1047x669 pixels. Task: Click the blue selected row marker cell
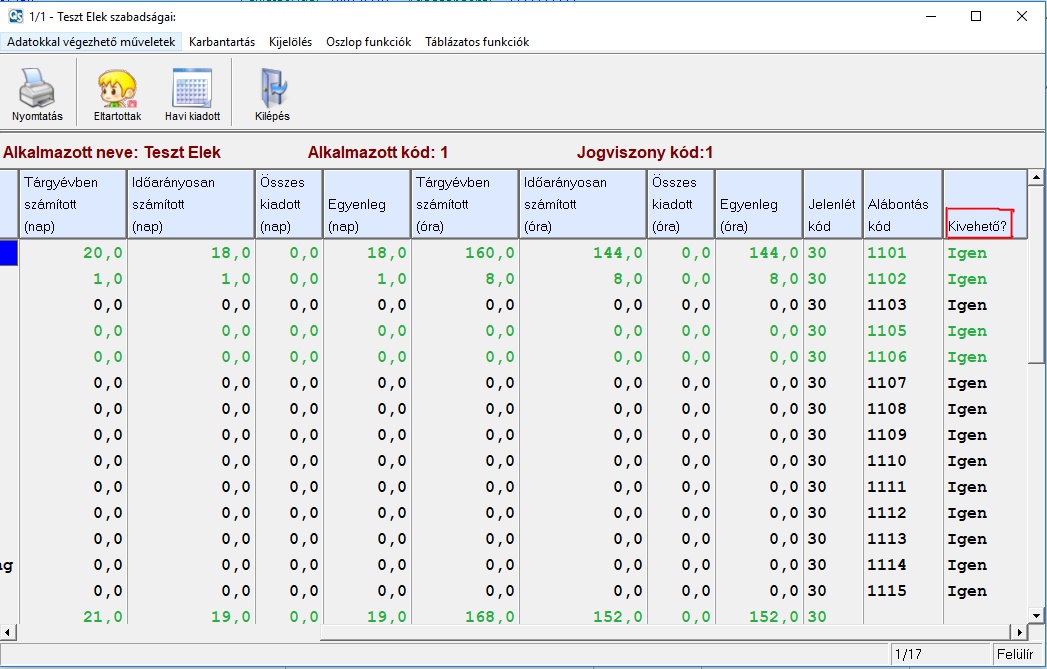pos(9,253)
